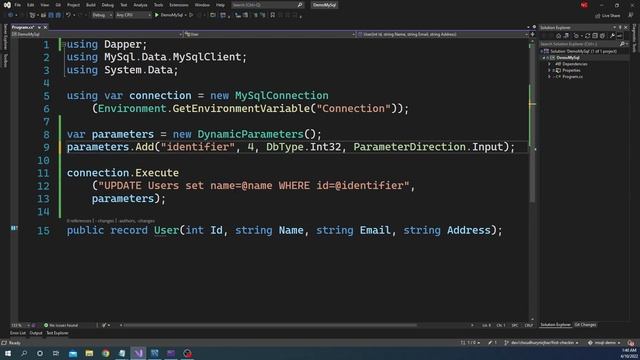Open the DemoMySql project scope dropdown
This screenshot has width=640, height=360.
[x=97, y=35]
